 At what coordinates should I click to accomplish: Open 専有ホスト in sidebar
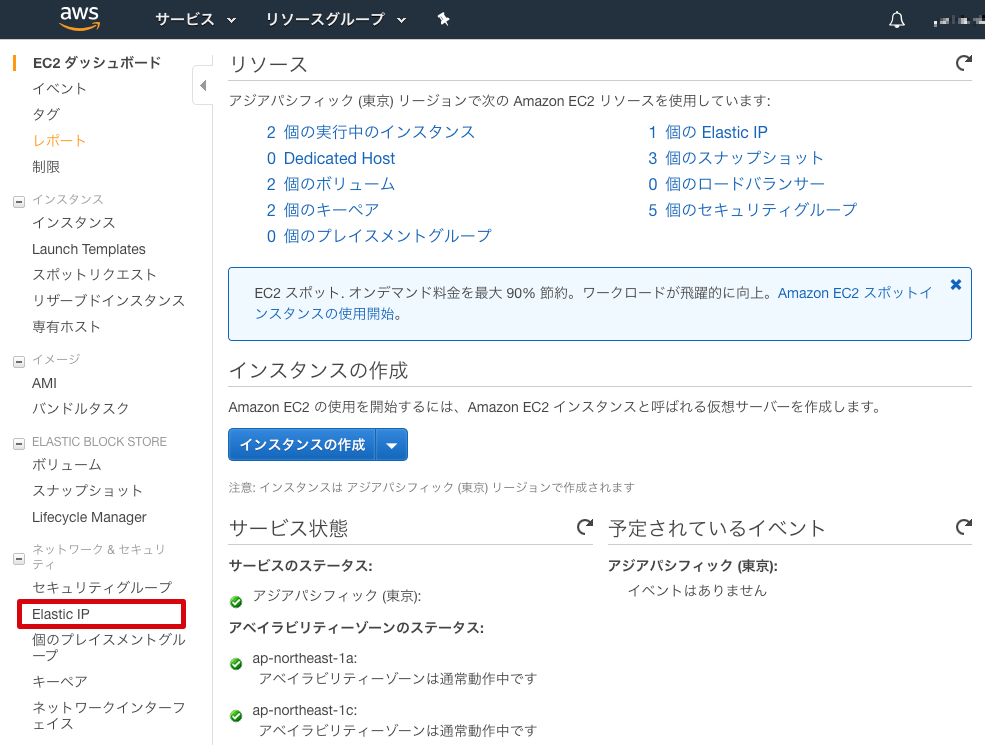pos(66,327)
